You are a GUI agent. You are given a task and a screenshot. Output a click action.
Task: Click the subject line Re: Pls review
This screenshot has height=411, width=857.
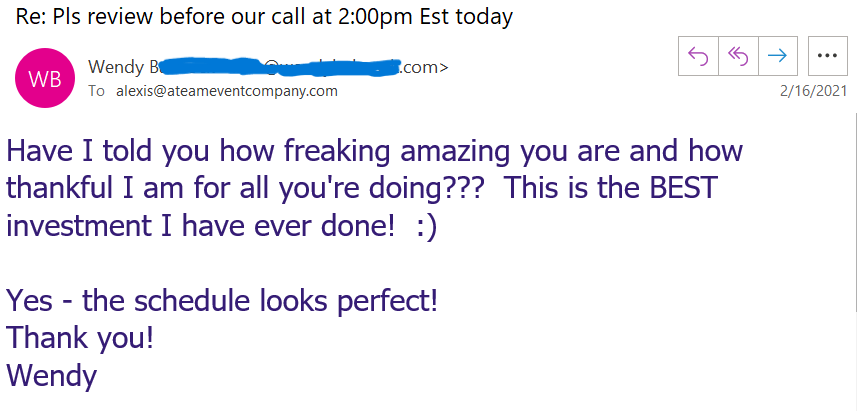[264, 16]
